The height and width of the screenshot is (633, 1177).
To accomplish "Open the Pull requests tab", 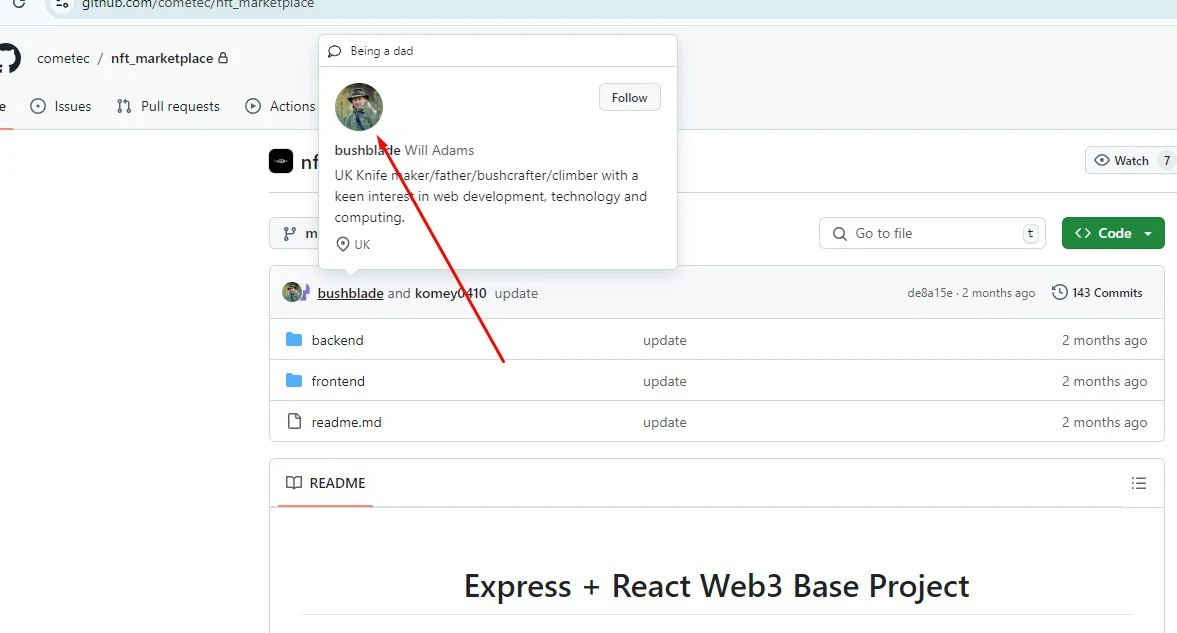I will coord(168,107).
